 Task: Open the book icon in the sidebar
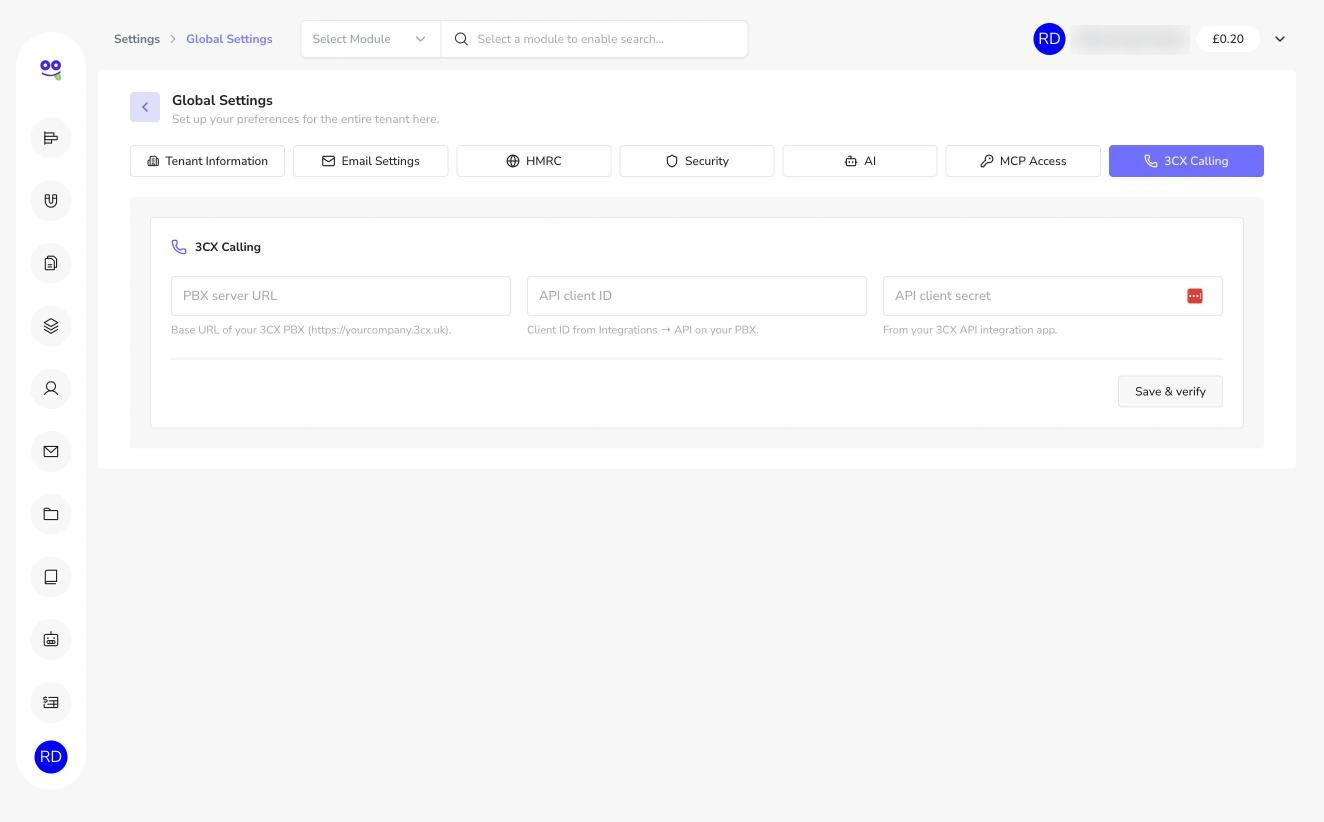51,577
